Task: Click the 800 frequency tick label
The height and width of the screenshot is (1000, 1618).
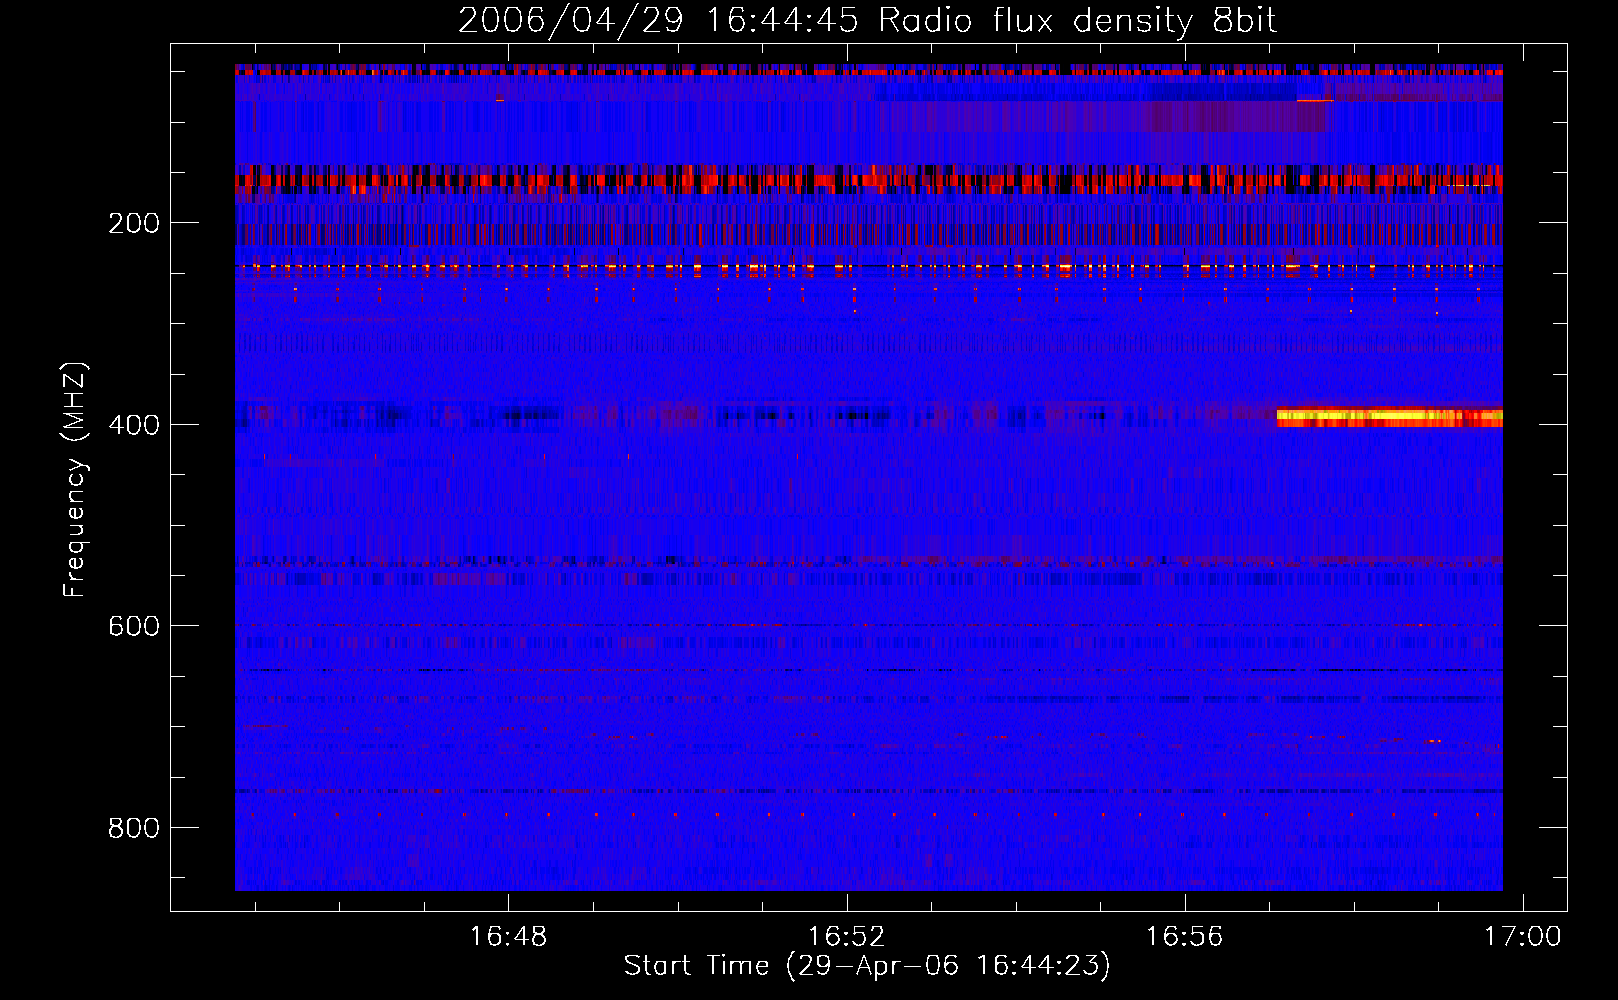Action: (134, 828)
